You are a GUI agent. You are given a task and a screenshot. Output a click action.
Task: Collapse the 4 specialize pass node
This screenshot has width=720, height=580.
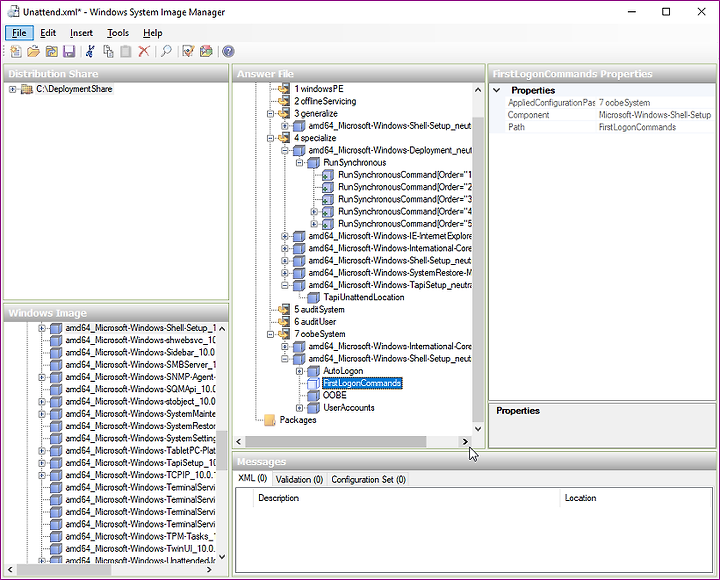270,138
